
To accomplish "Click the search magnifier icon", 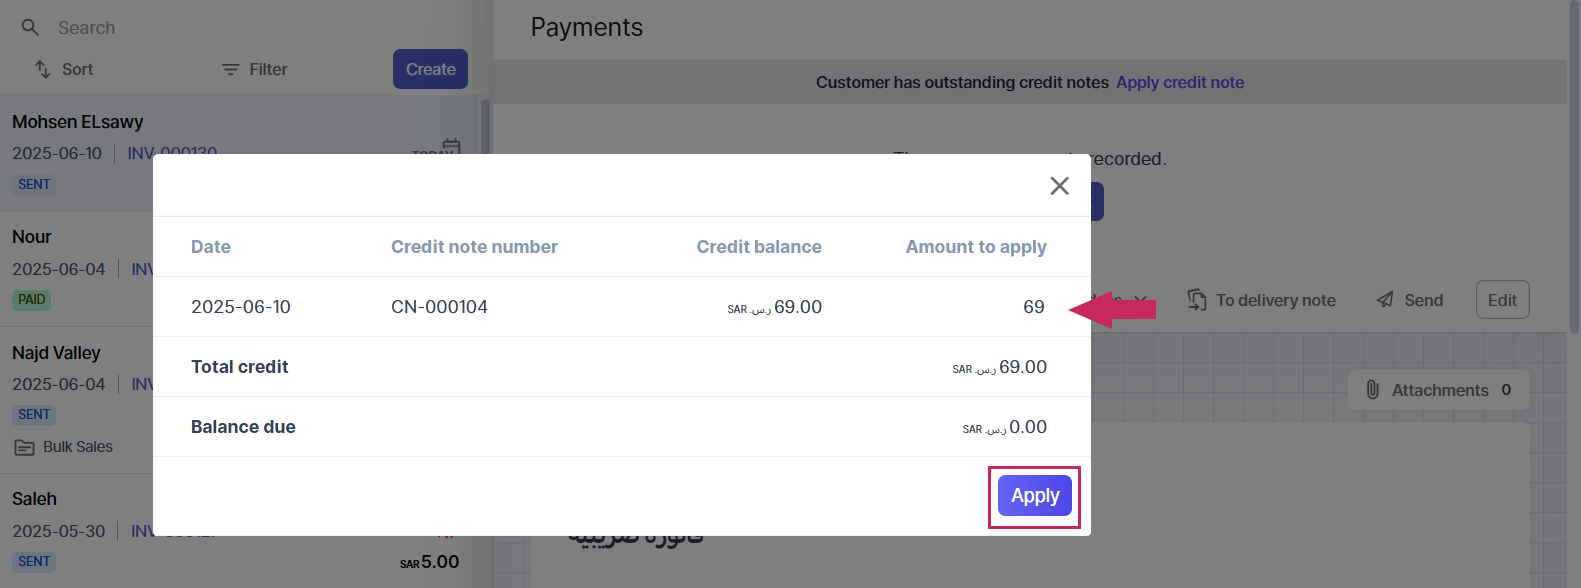I will tap(30, 28).
